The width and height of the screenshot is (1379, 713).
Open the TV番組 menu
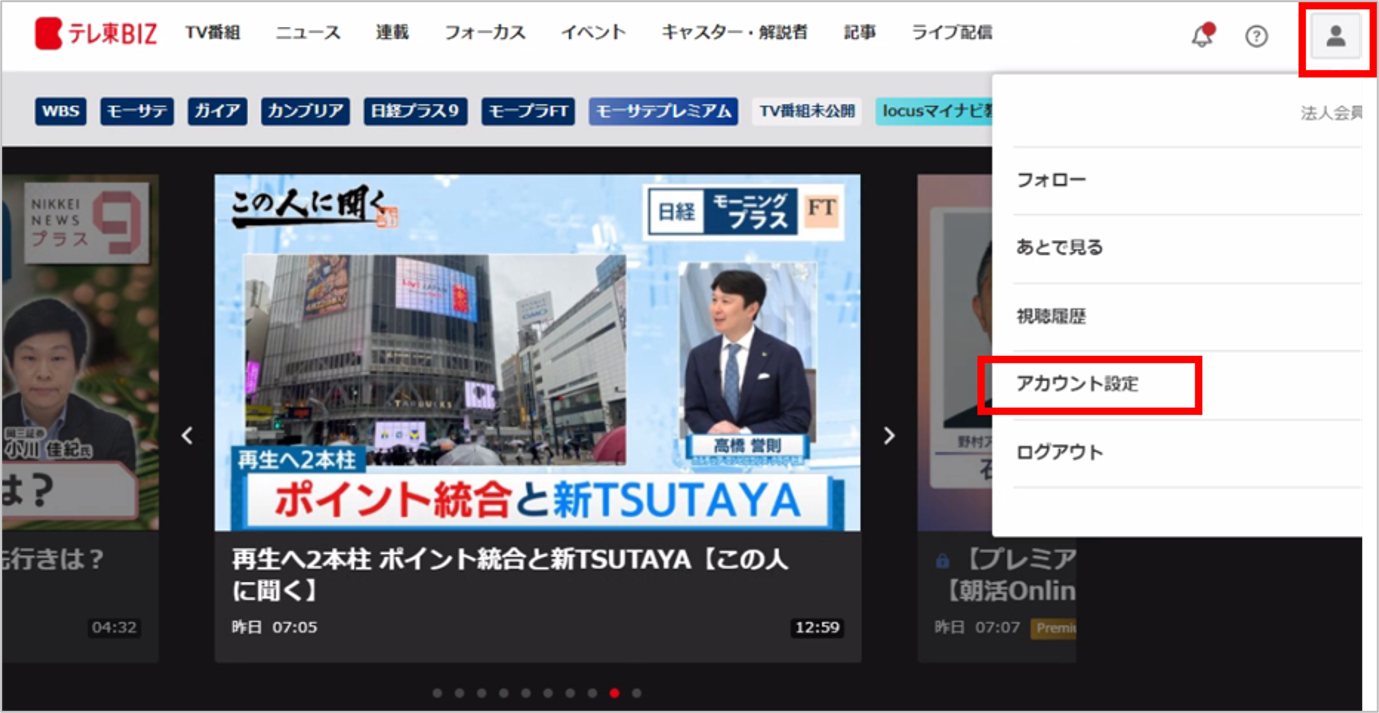click(x=212, y=32)
